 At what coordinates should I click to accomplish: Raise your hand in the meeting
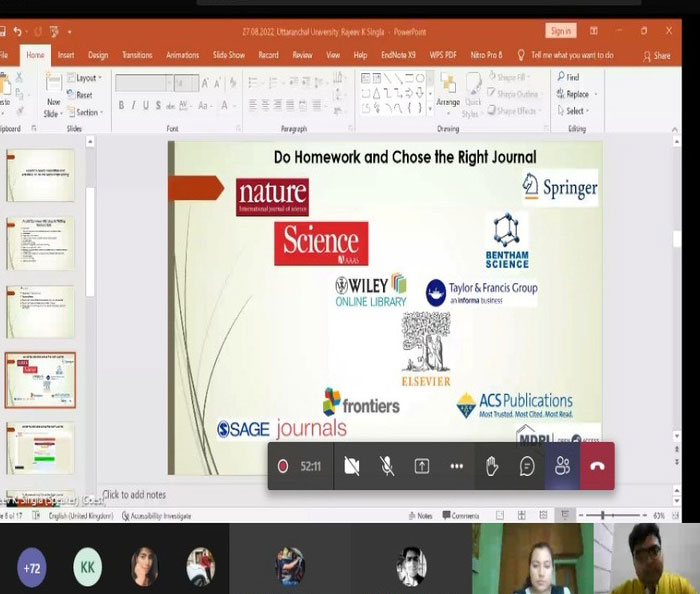tap(491, 466)
